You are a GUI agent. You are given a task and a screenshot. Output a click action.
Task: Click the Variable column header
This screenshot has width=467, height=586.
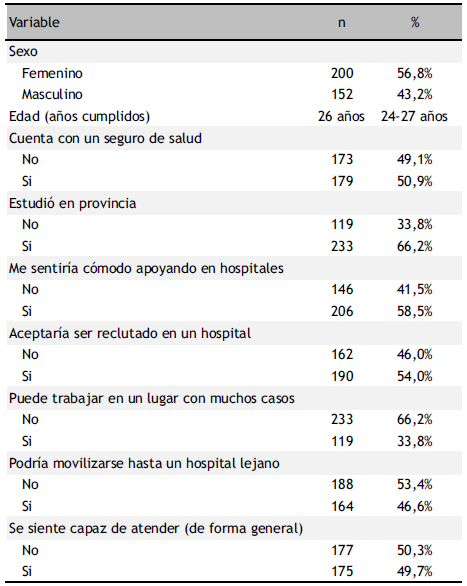pos(34,22)
